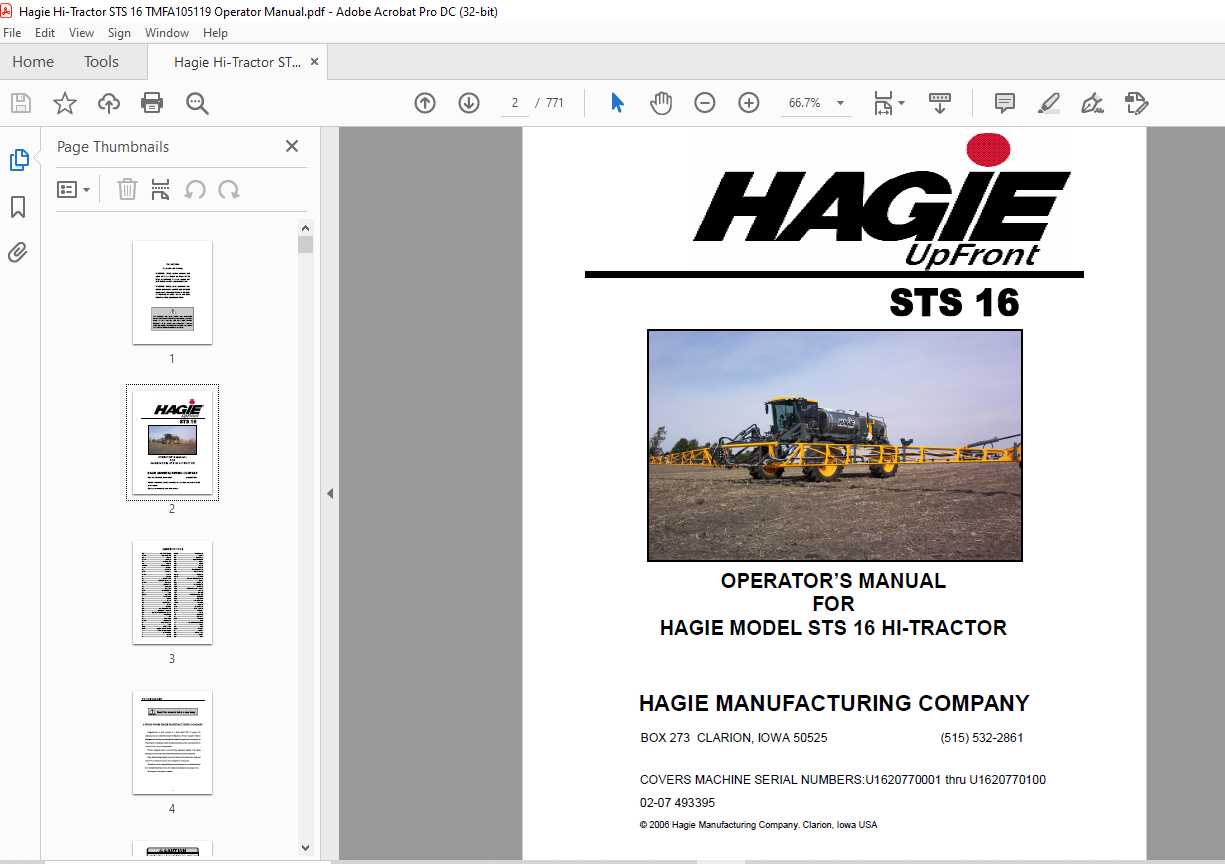Image resolution: width=1225 pixels, height=864 pixels.
Task: Select page 4 thumbnail
Action: coord(172,742)
